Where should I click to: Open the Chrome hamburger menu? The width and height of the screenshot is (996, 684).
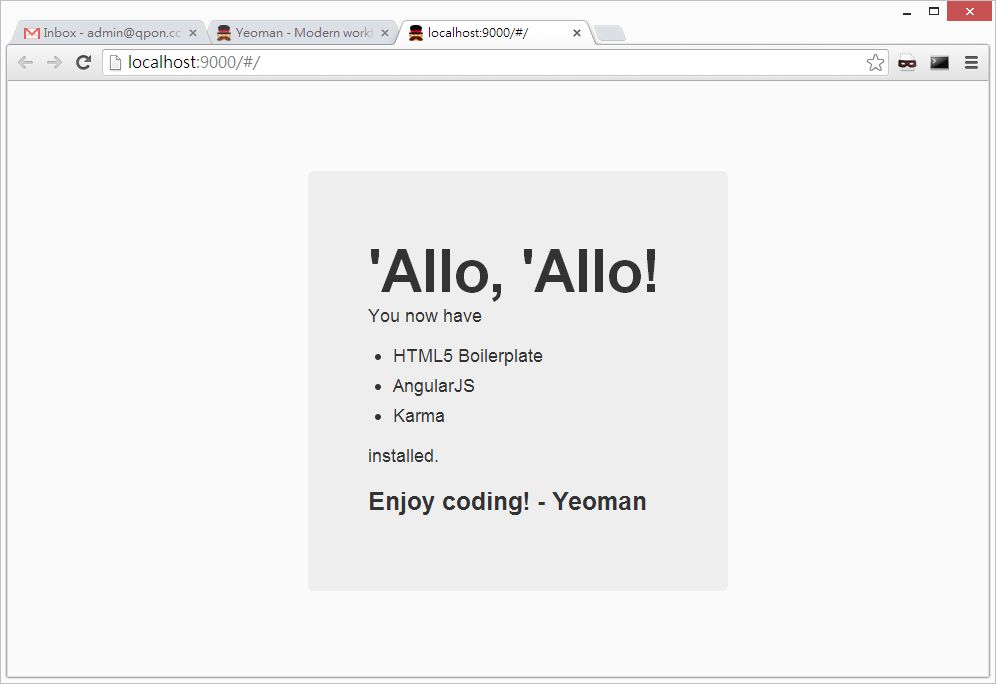click(x=971, y=63)
